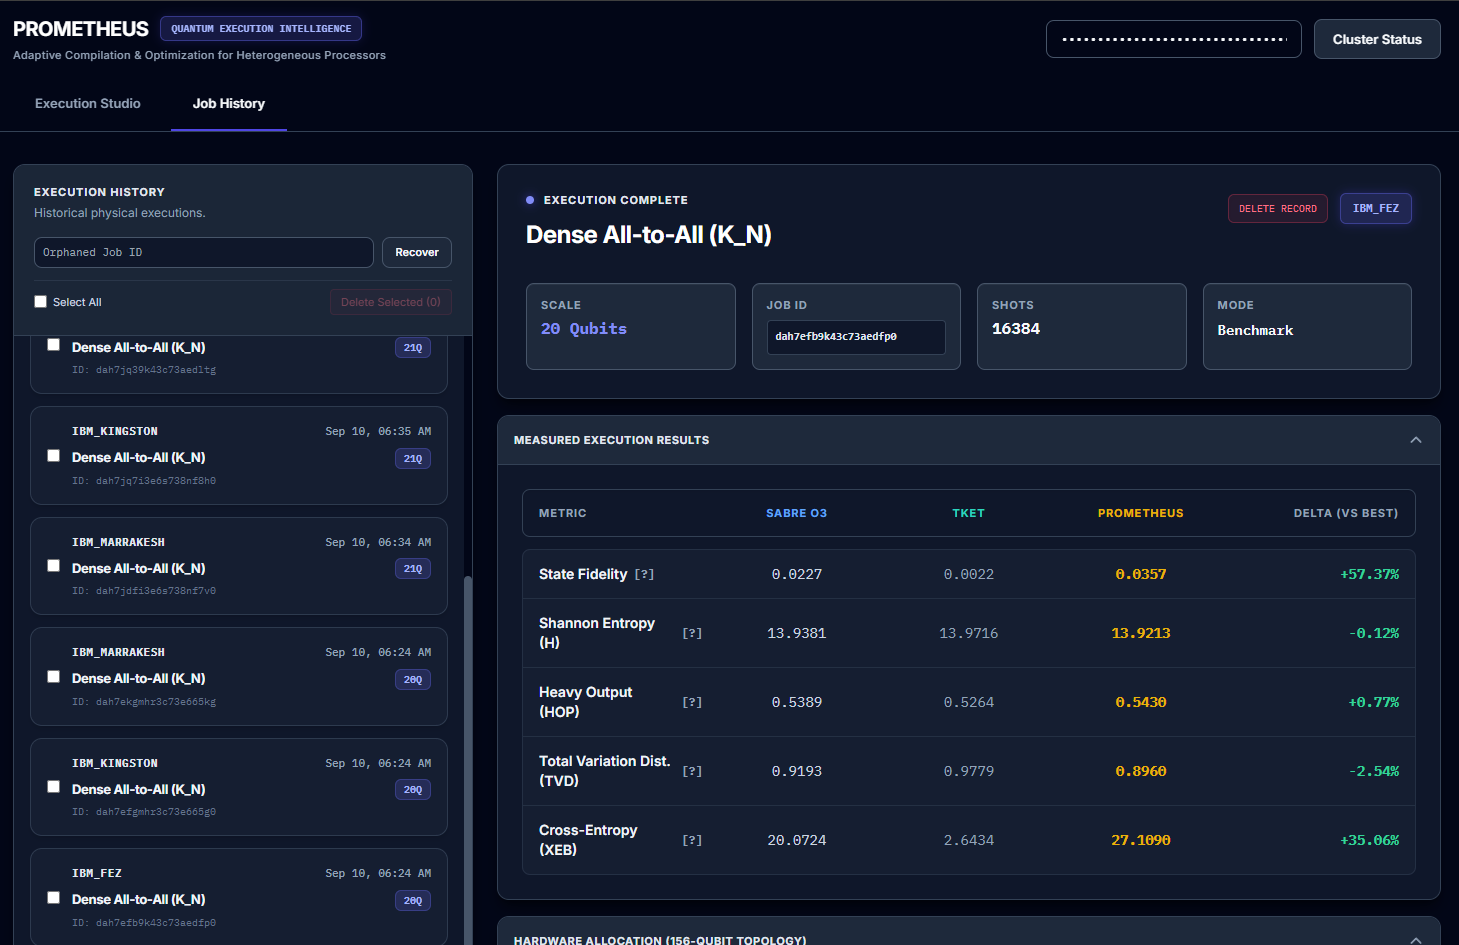Click the IBM_FEZ backend badge in header

1376,208
